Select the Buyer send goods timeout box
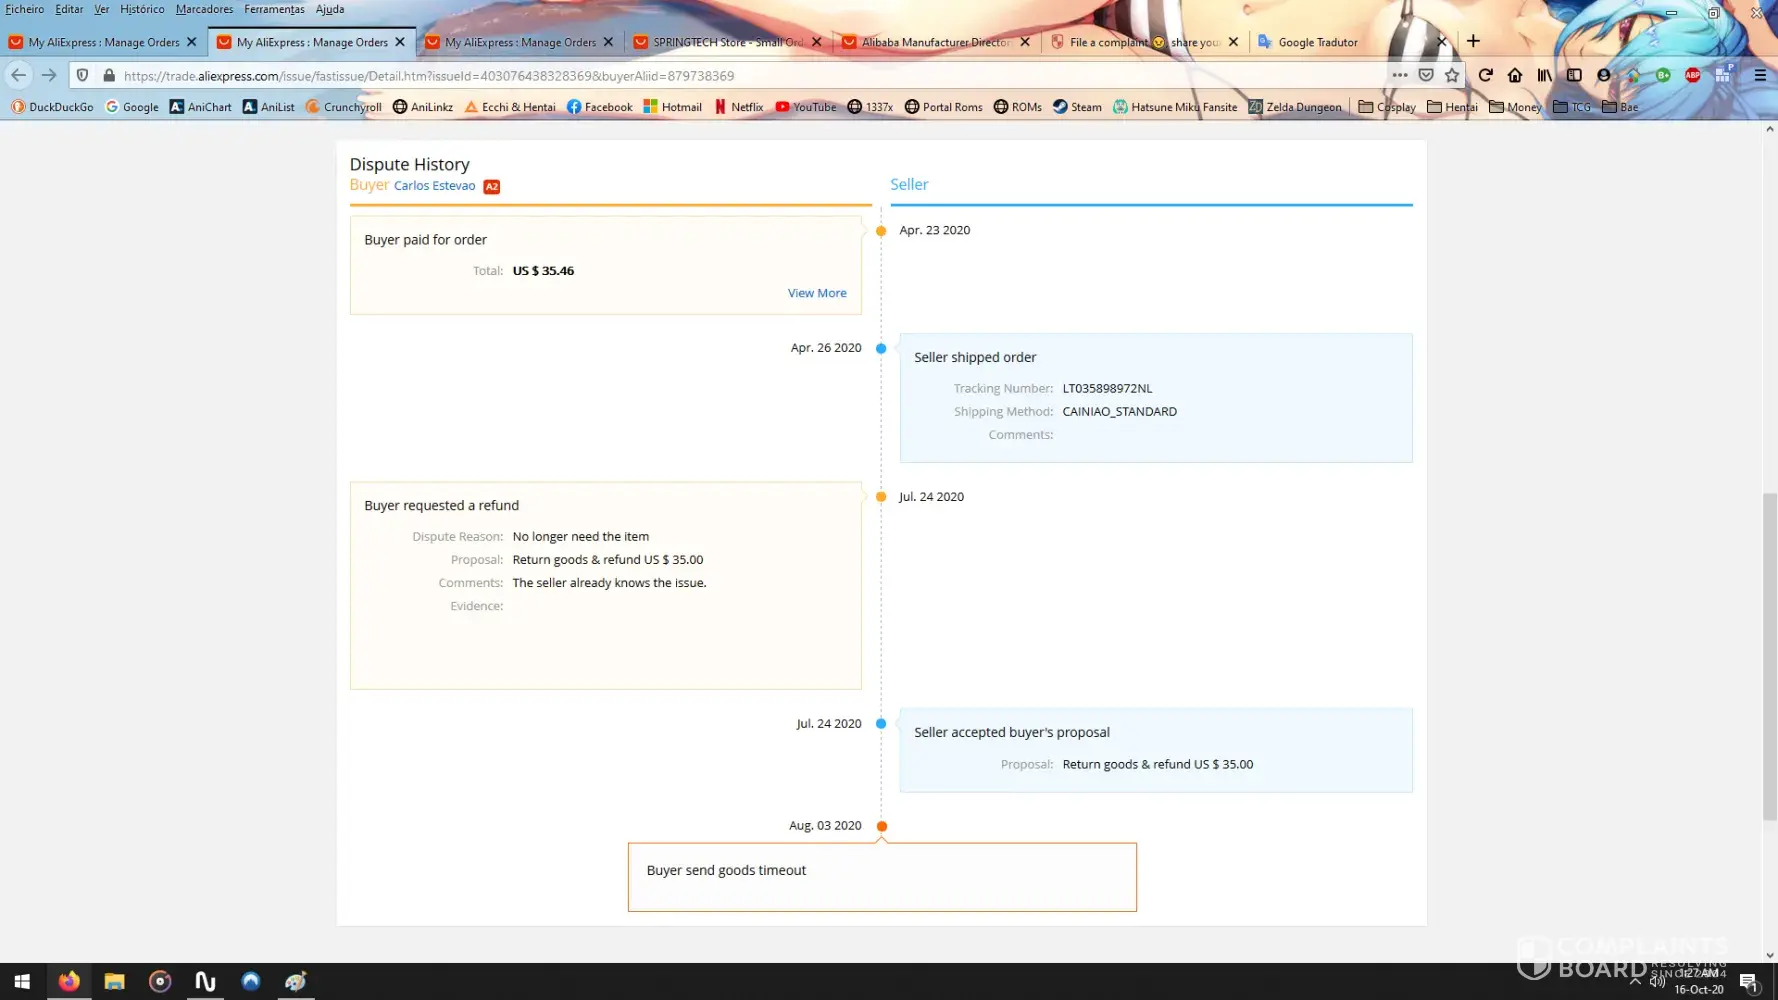 (882, 877)
